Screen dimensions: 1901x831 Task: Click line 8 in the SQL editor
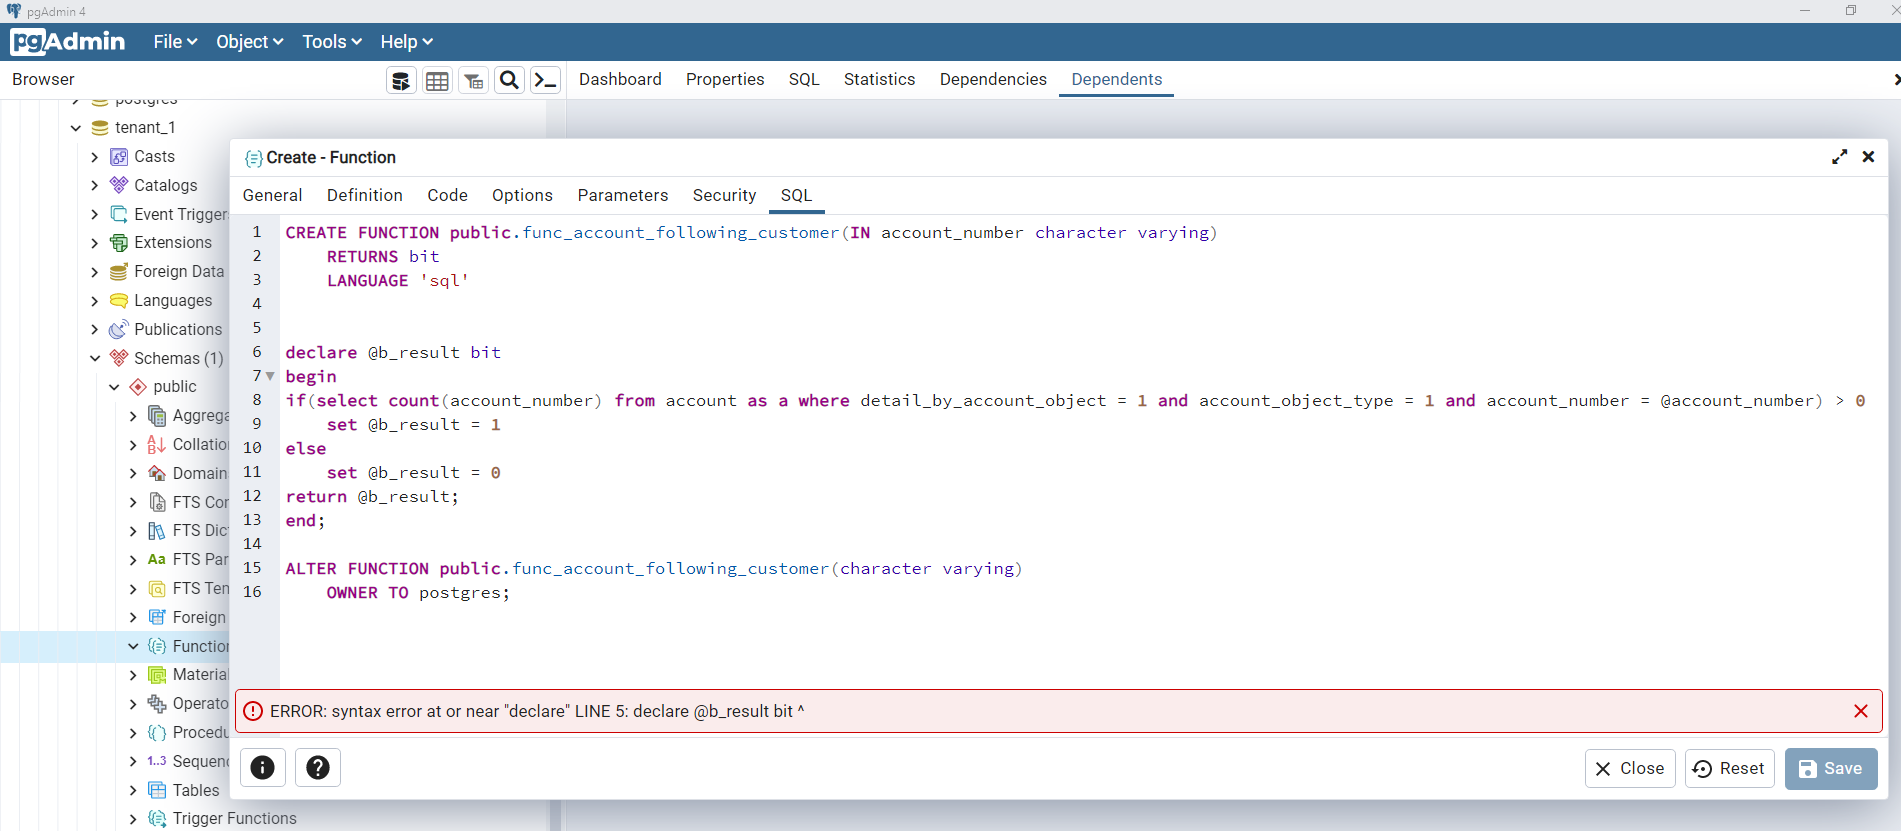coord(1075,400)
